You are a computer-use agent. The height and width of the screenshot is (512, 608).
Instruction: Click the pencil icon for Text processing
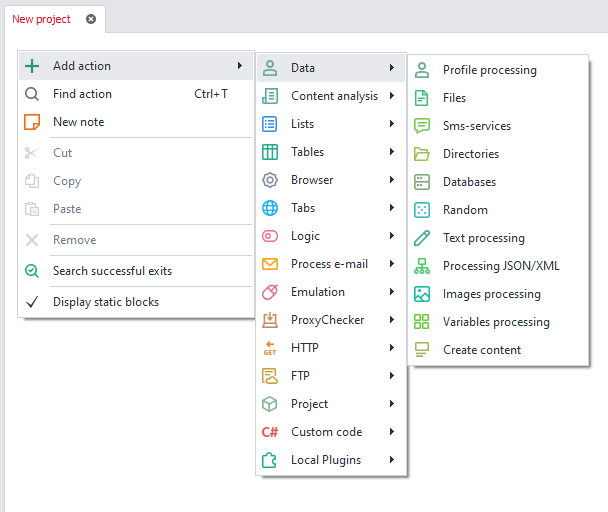[x=422, y=238]
